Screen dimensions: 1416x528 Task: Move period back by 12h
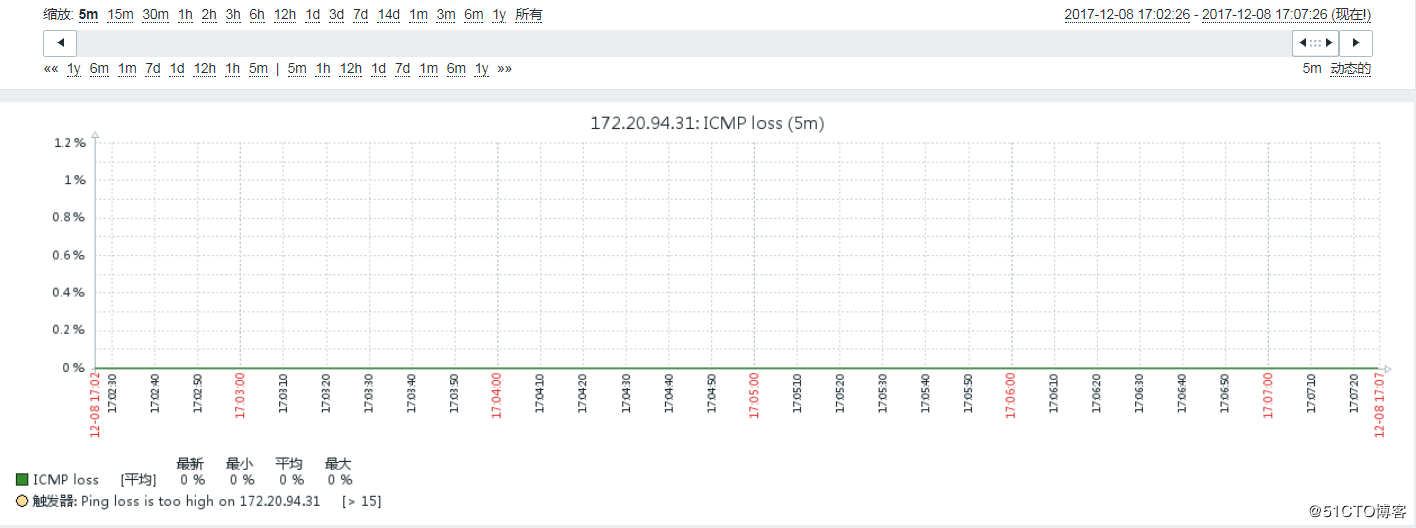[x=205, y=69]
